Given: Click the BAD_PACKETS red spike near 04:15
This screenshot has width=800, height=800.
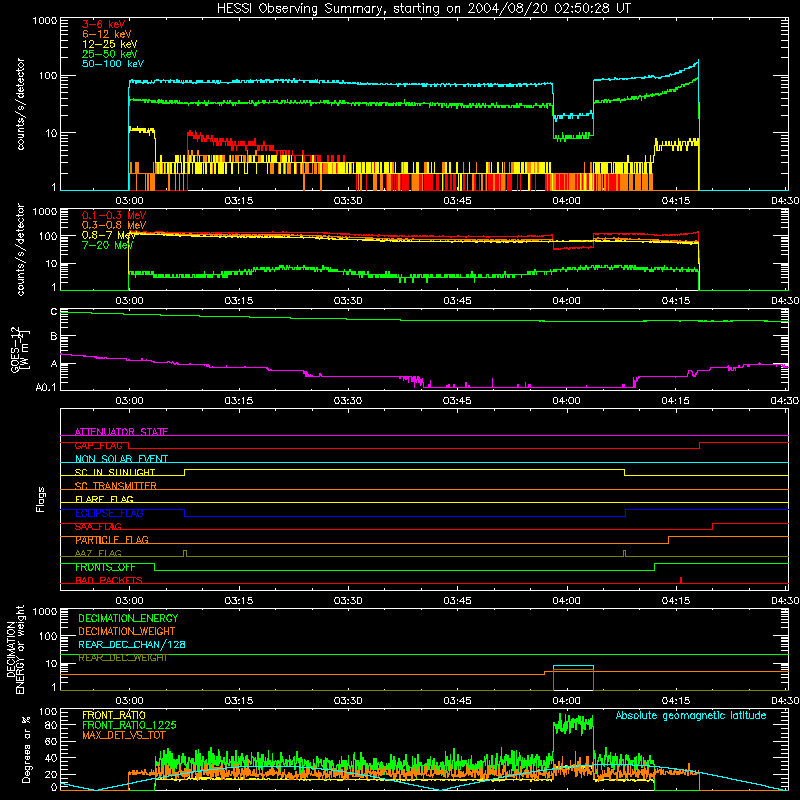Looking at the screenshot, I should coord(681,580).
